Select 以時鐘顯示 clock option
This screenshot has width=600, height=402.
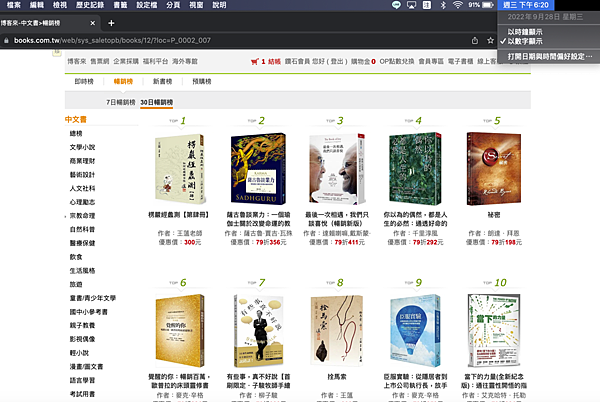coord(525,32)
